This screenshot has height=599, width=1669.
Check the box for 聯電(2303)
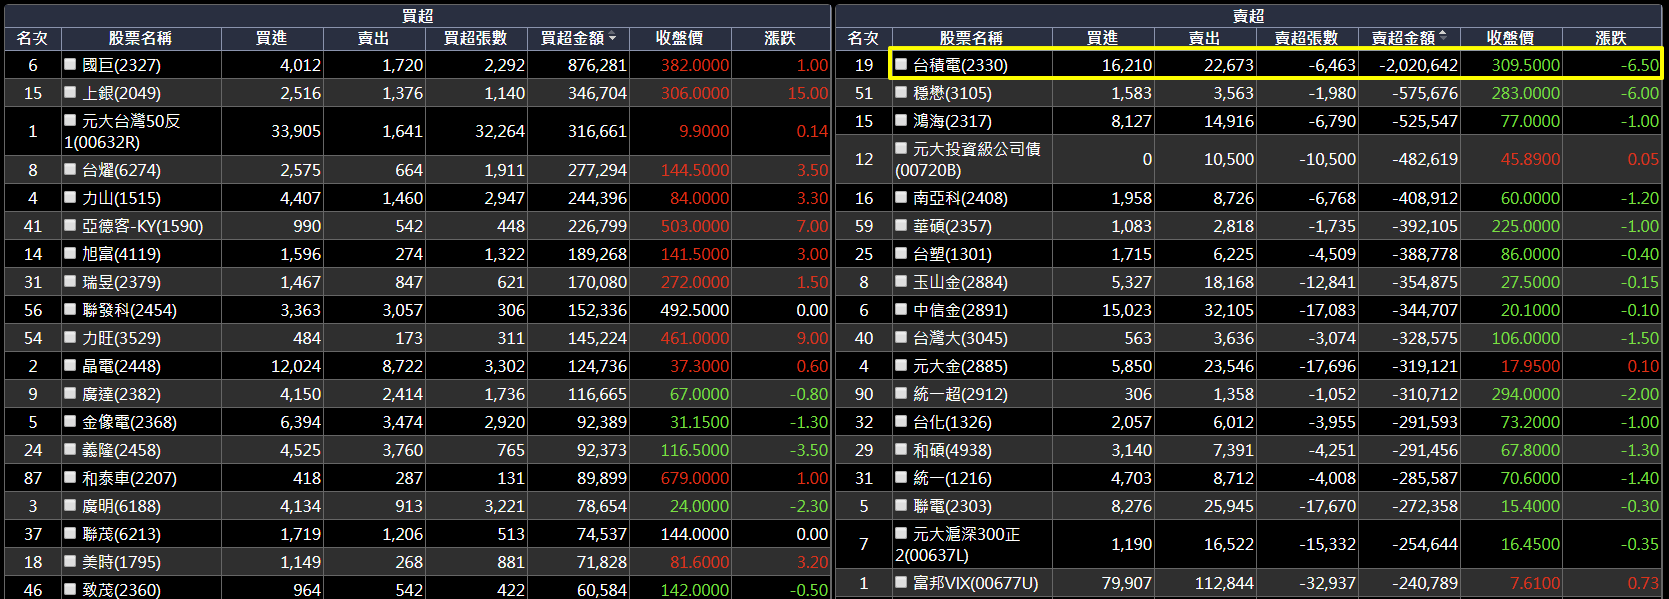901,505
